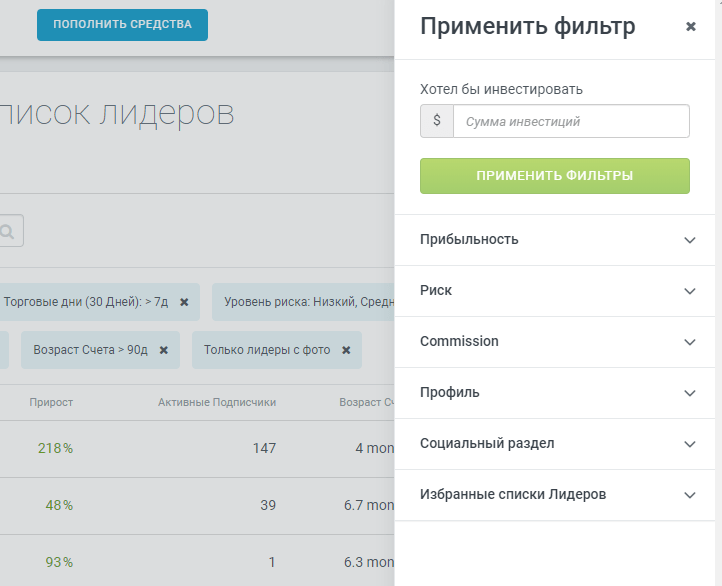Viewport: 722px width, 586px height.
Task: Expand the Commission filter section
Action: [689, 342]
